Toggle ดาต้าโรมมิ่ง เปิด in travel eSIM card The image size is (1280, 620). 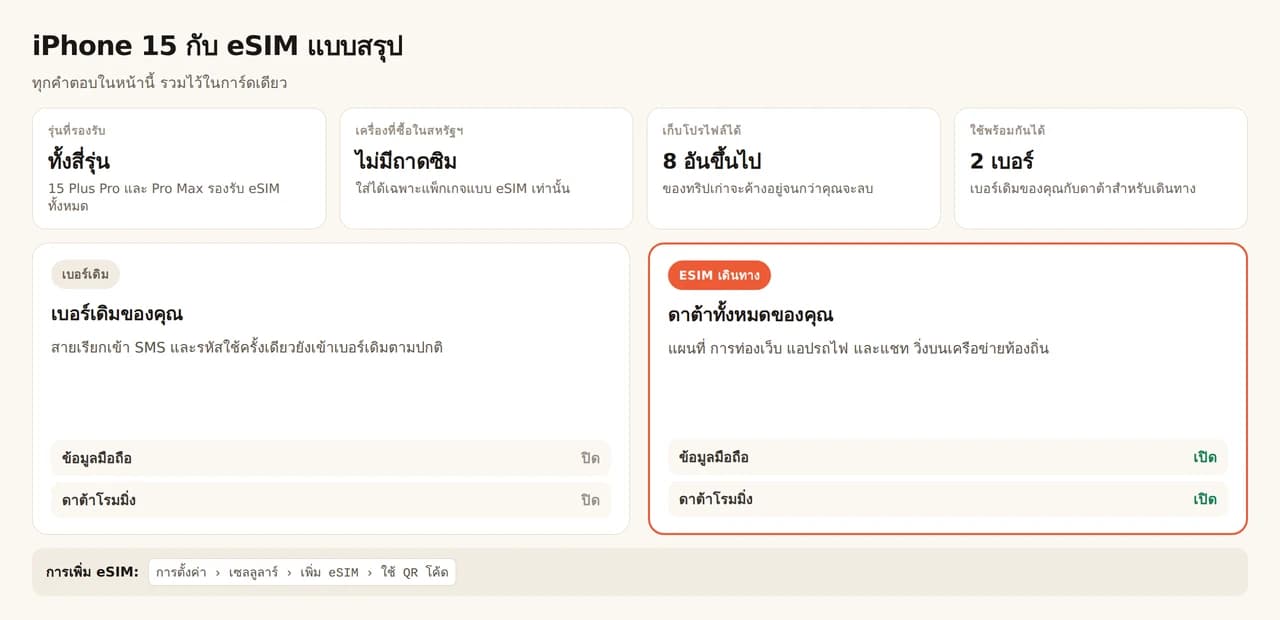(x=948, y=499)
